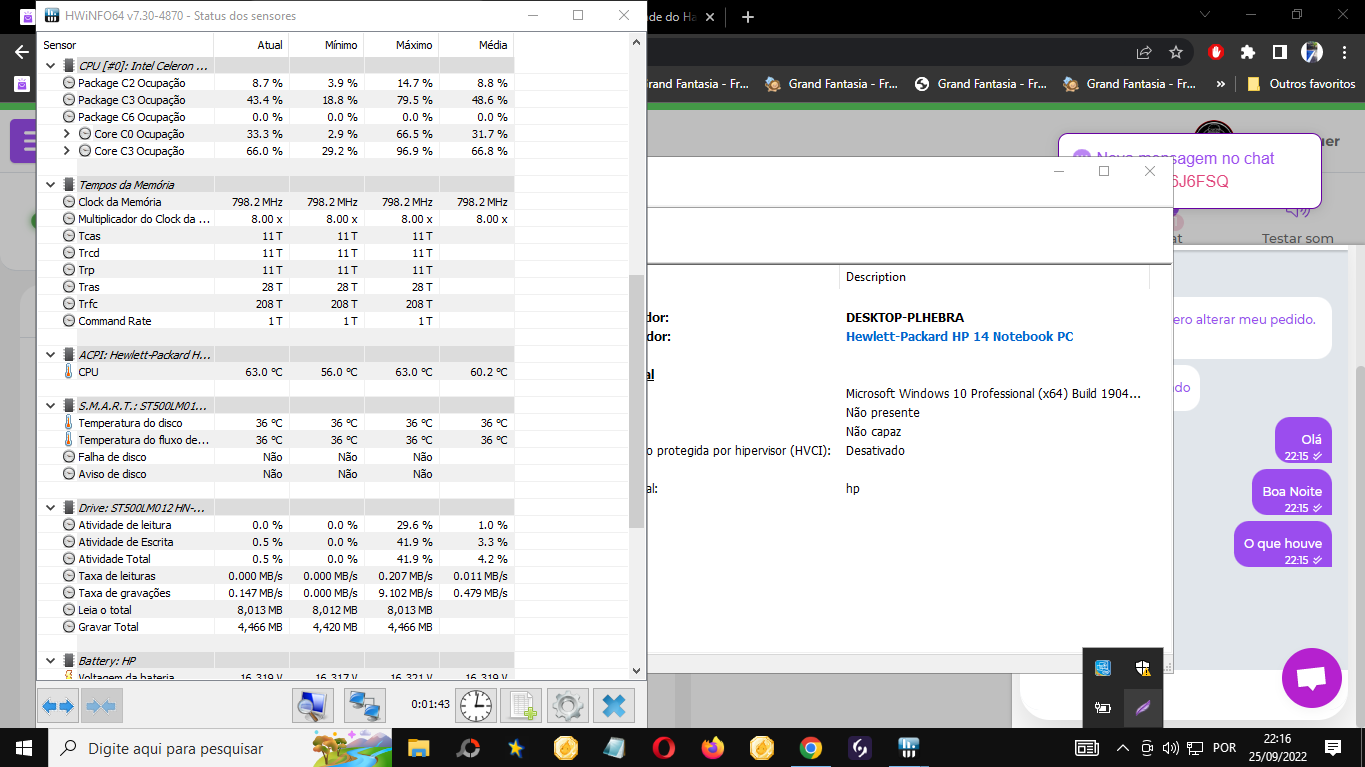Collapse the Tempos da Memória group
The height and width of the screenshot is (767, 1365).
[51, 185]
